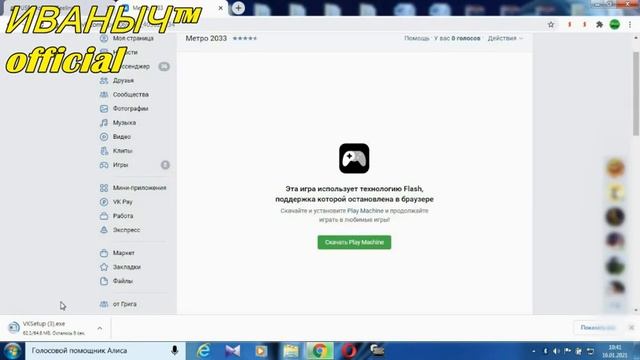Click the taskbar clock and date

(x=614, y=351)
